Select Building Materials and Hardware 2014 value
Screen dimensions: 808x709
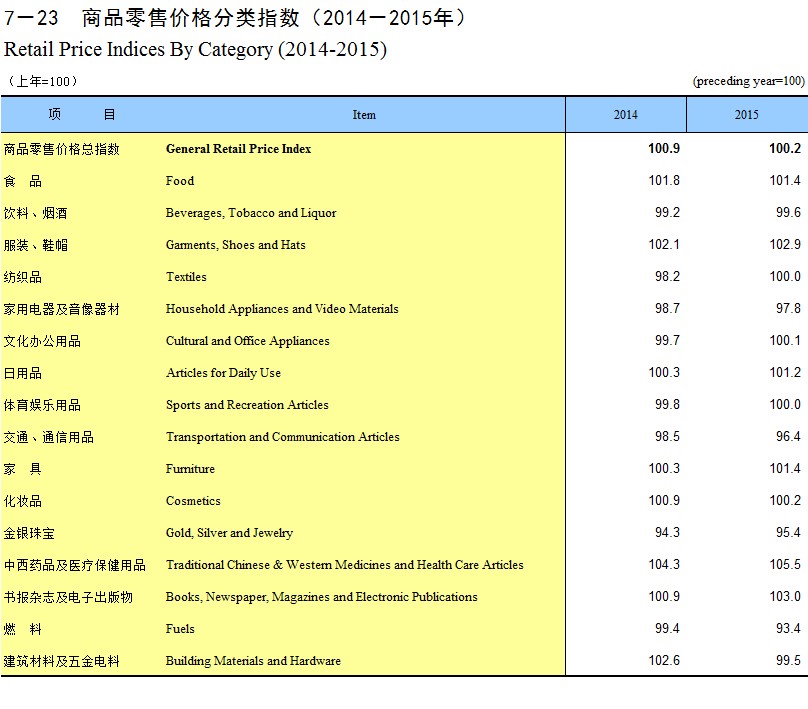point(665,661)
